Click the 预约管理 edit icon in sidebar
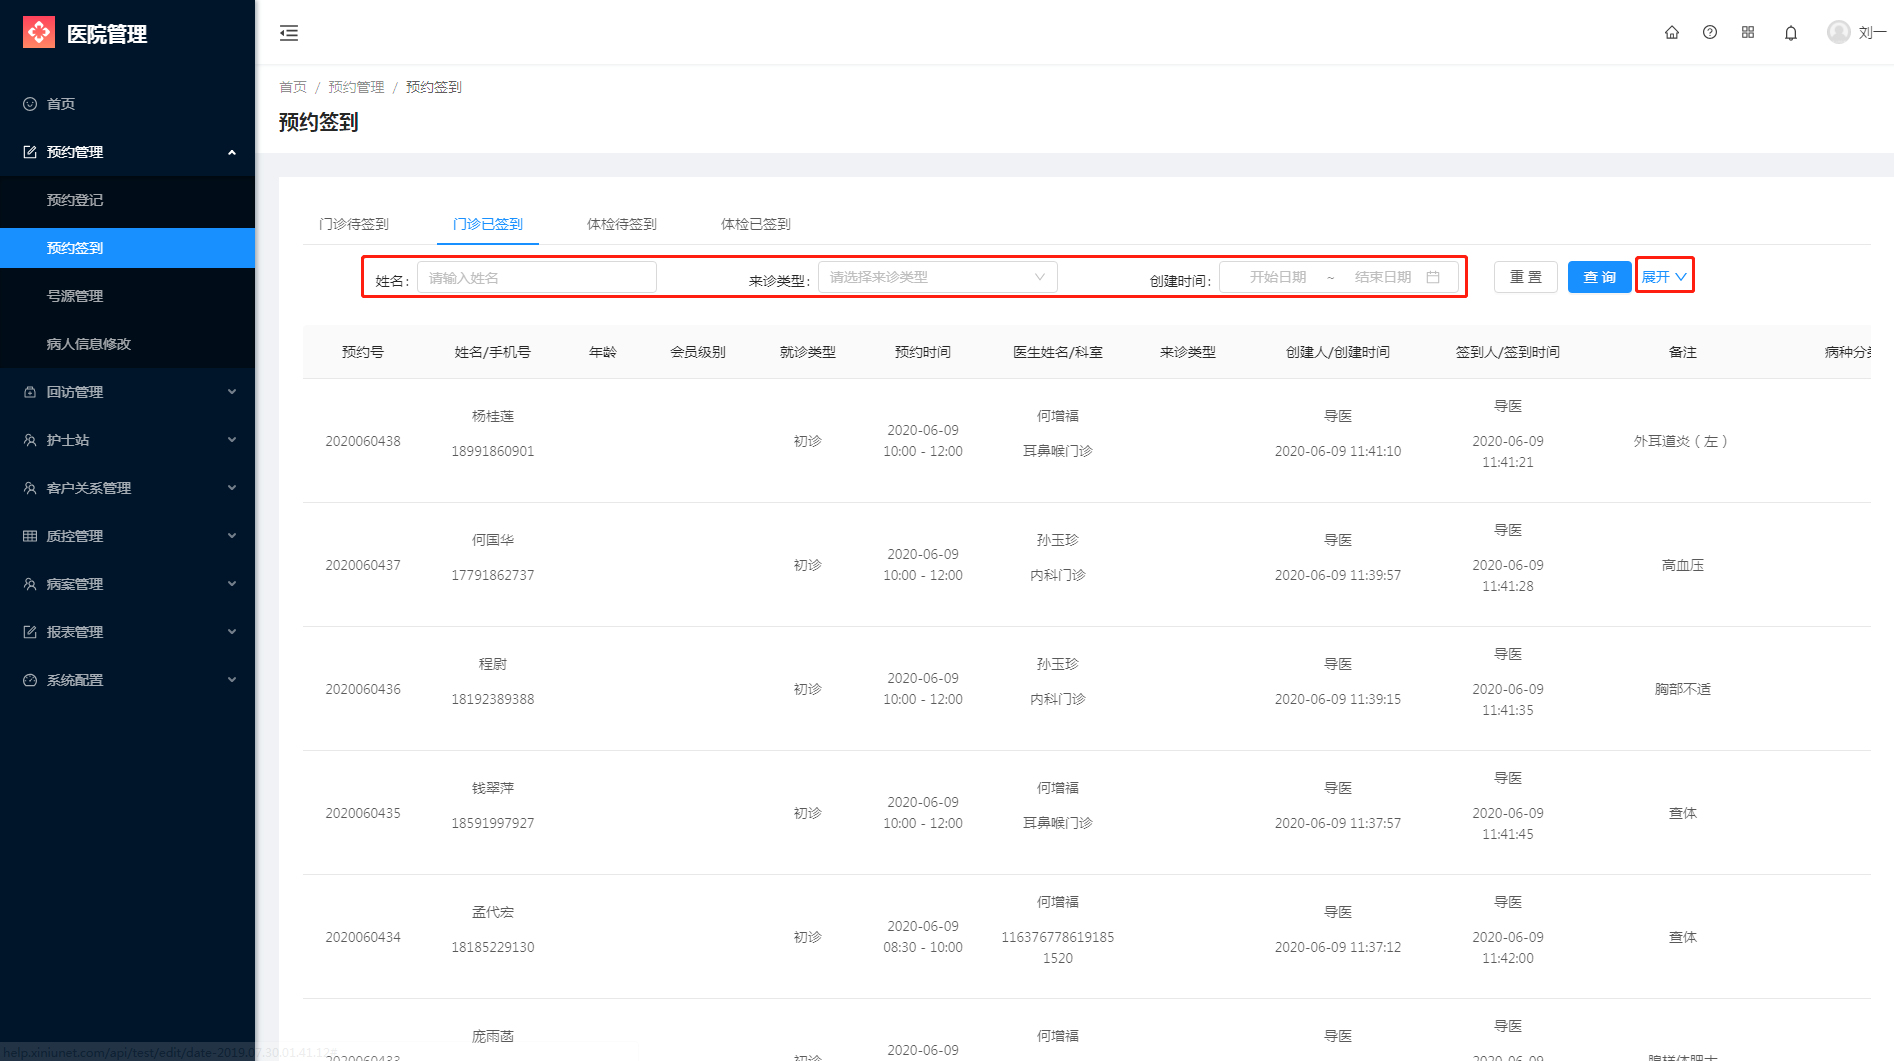Image resolution: width=1894 pixels, height=1061 pixels. pos(30,152)
